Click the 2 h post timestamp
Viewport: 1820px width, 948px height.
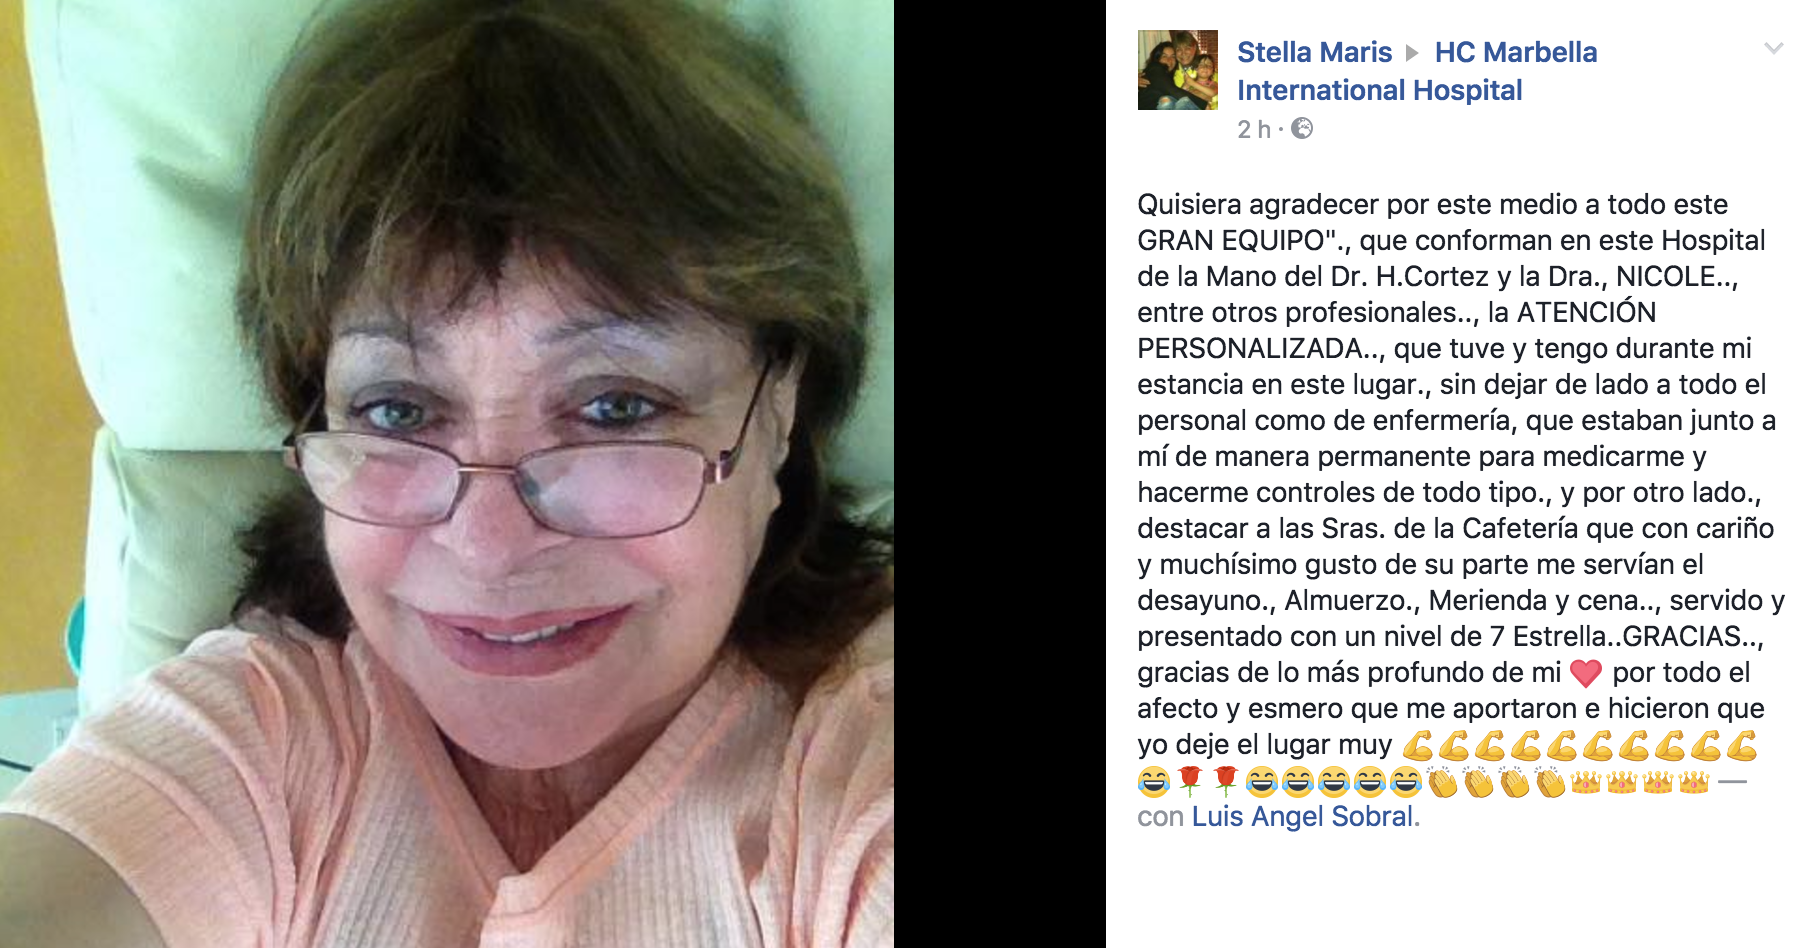click(x=1254, y=129)
